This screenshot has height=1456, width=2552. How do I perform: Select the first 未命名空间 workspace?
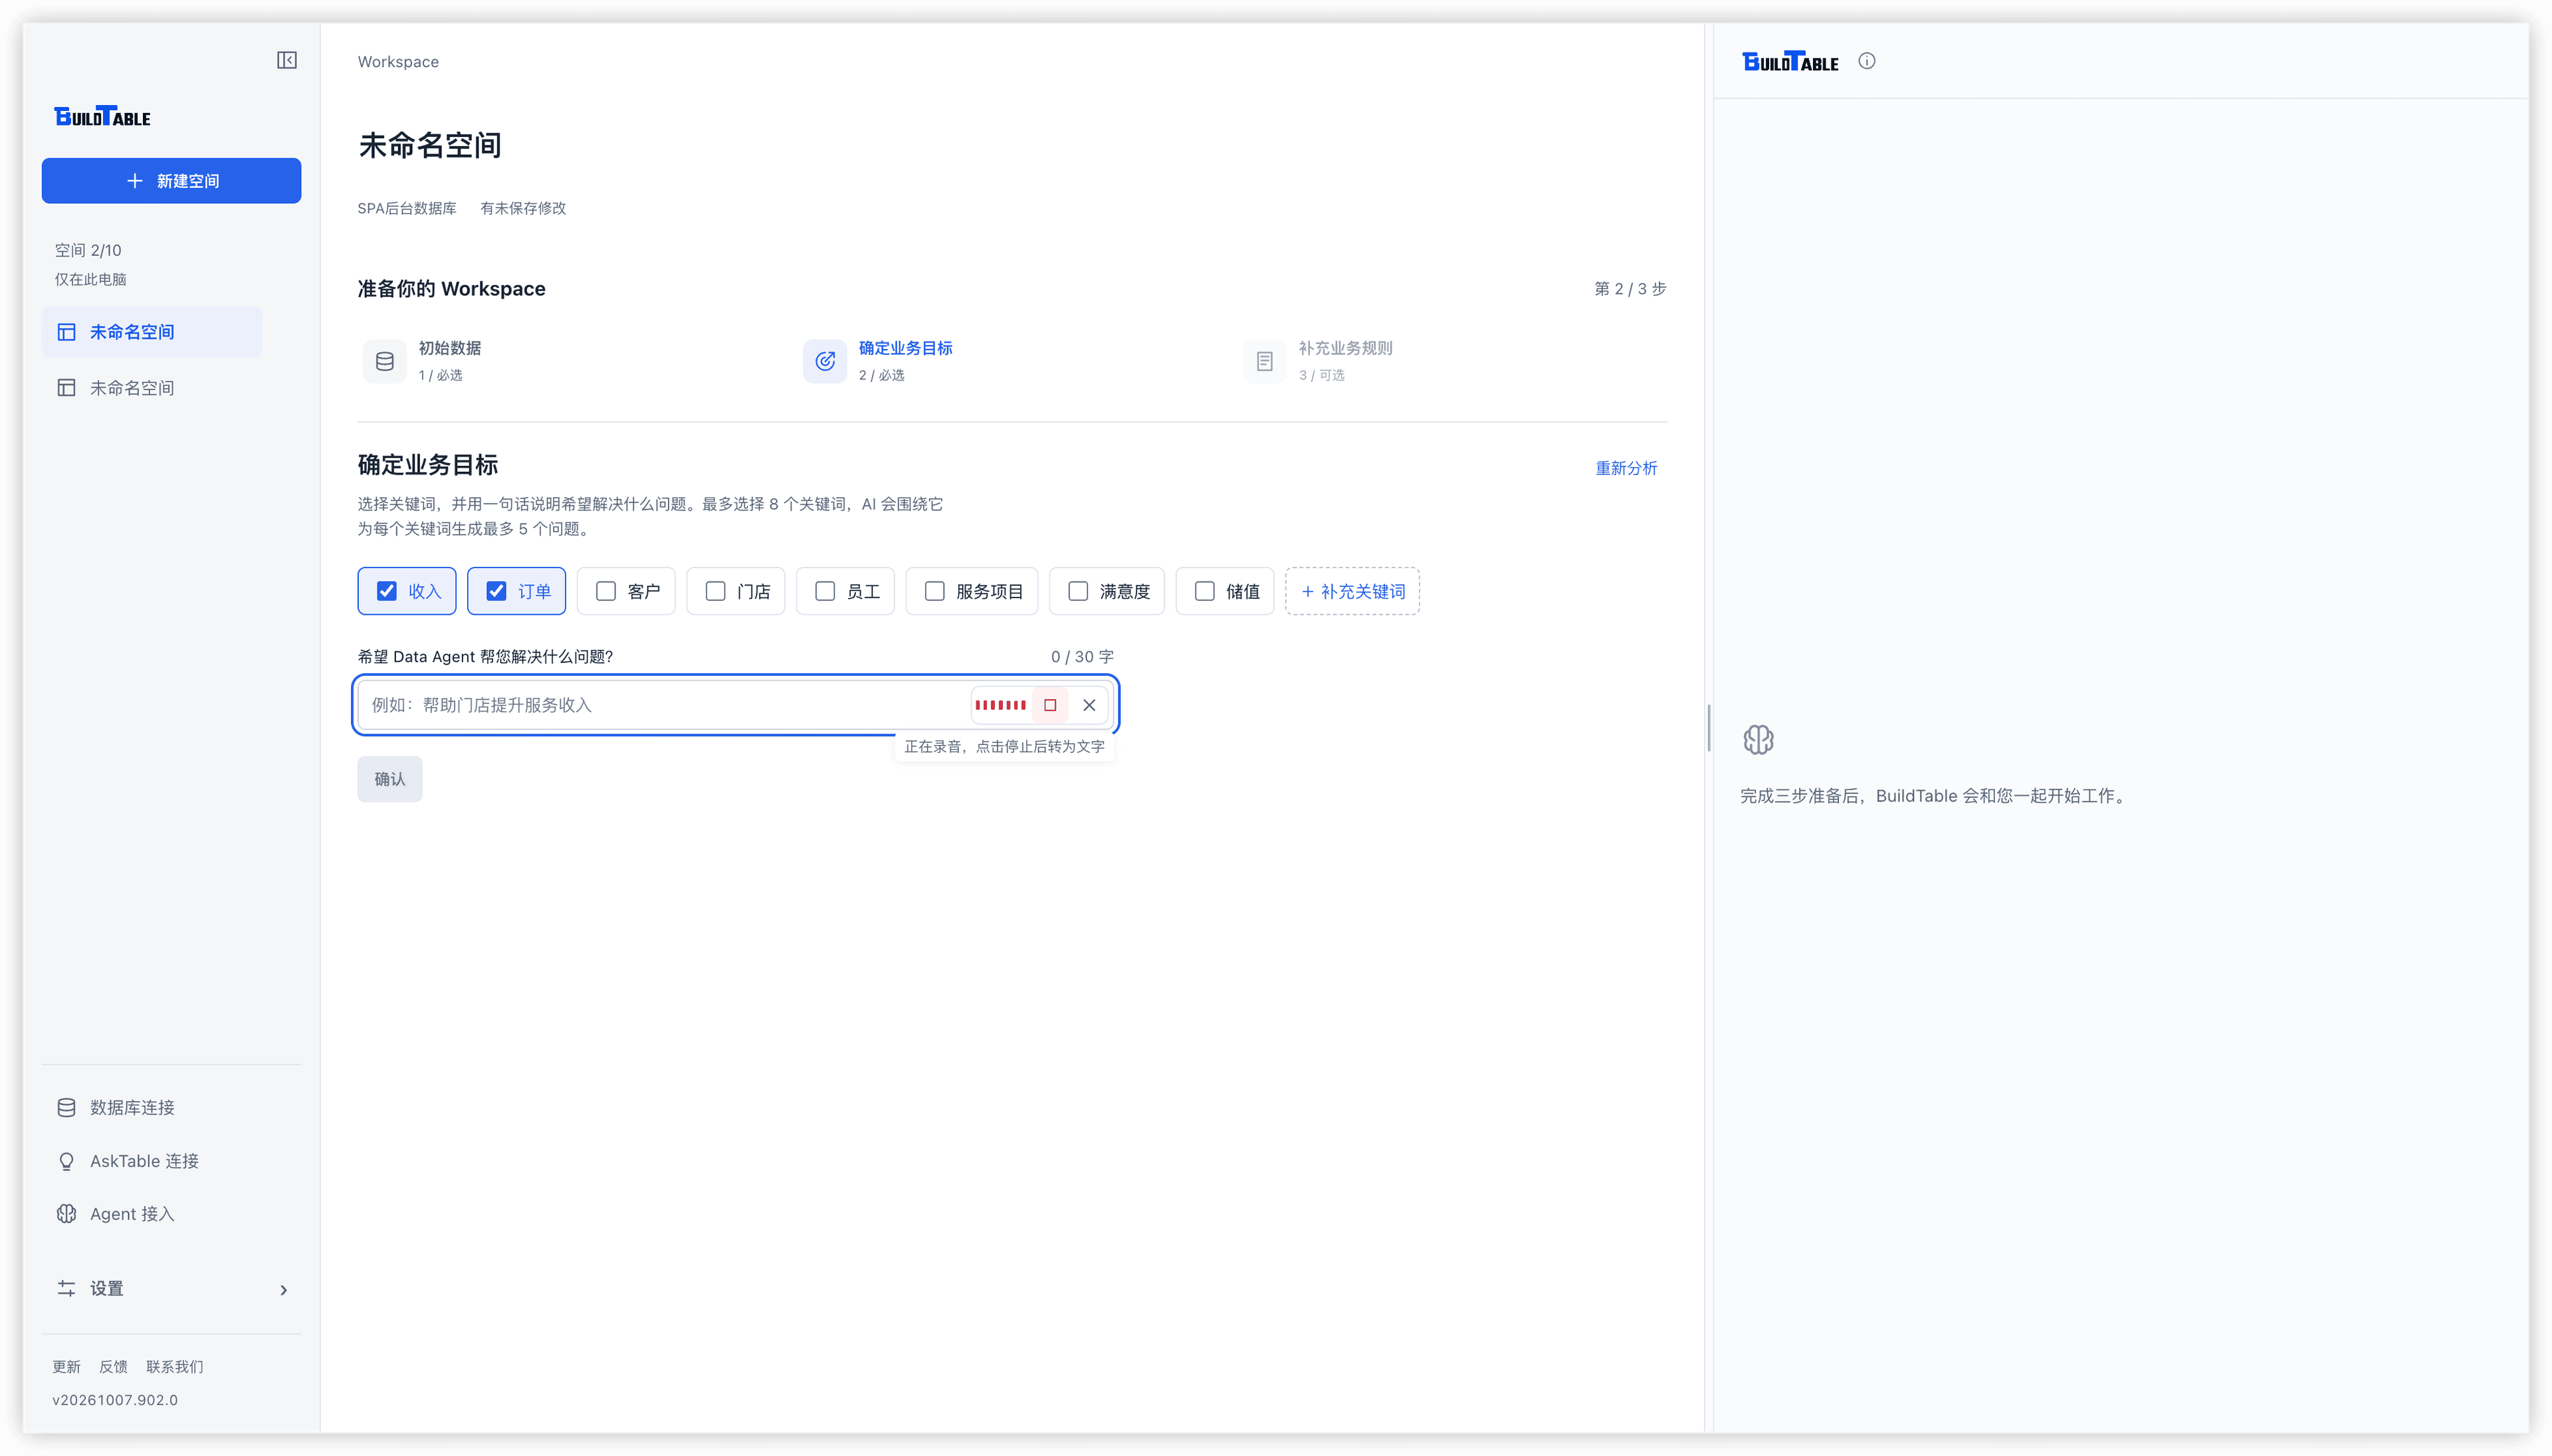[x=152, y=332]
